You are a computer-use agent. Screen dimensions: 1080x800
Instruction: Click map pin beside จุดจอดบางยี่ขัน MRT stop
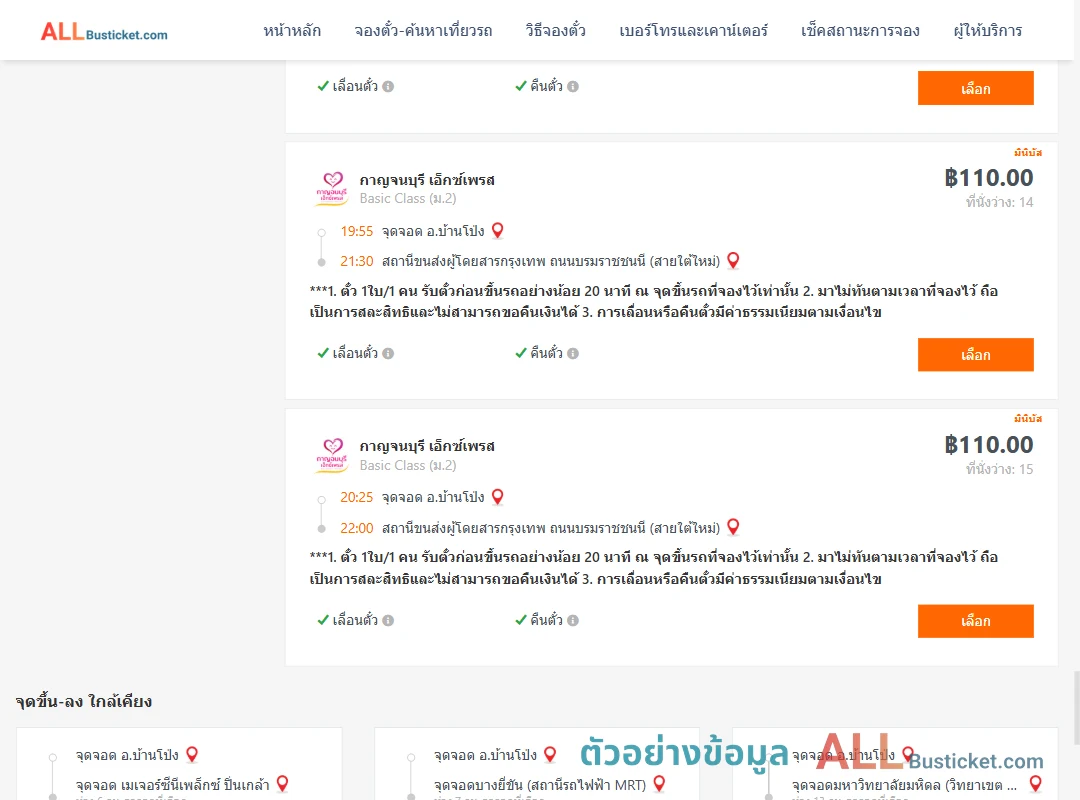tap(659, 783)
